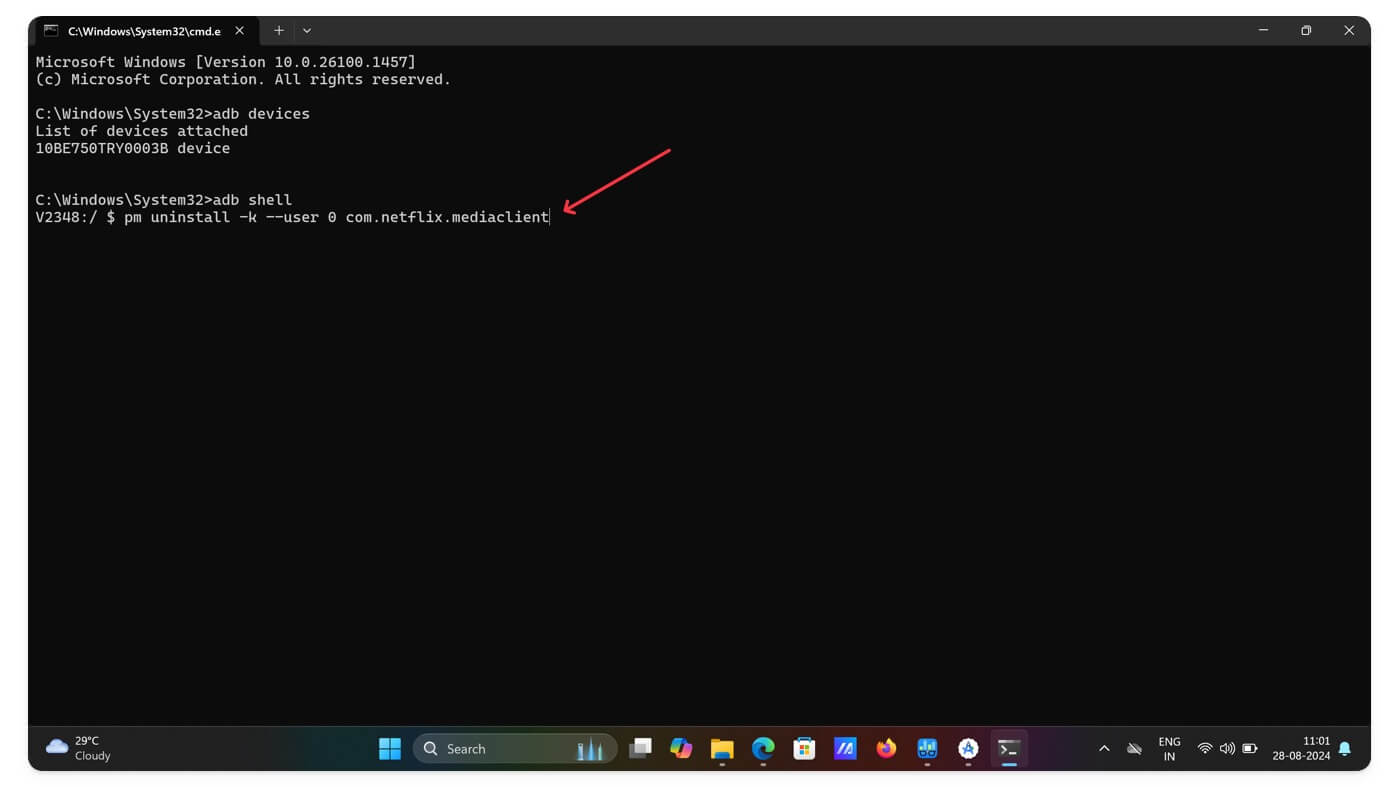
Task: Restore down the terminal window
Action: coord(1306,31)
